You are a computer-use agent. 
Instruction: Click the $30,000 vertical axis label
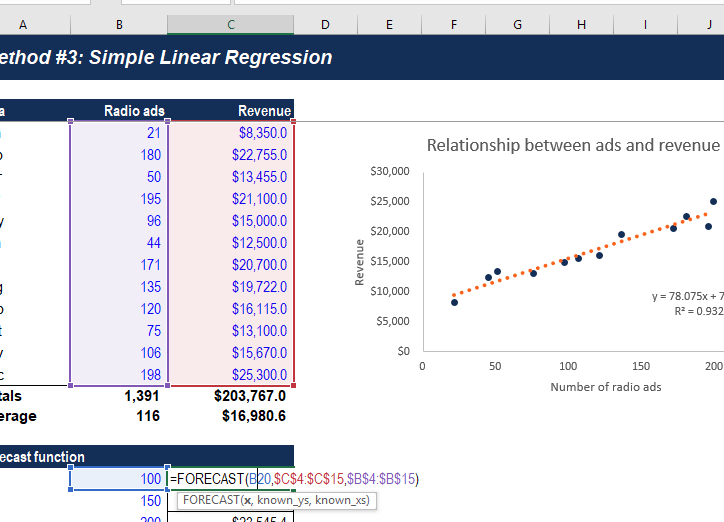390,171
